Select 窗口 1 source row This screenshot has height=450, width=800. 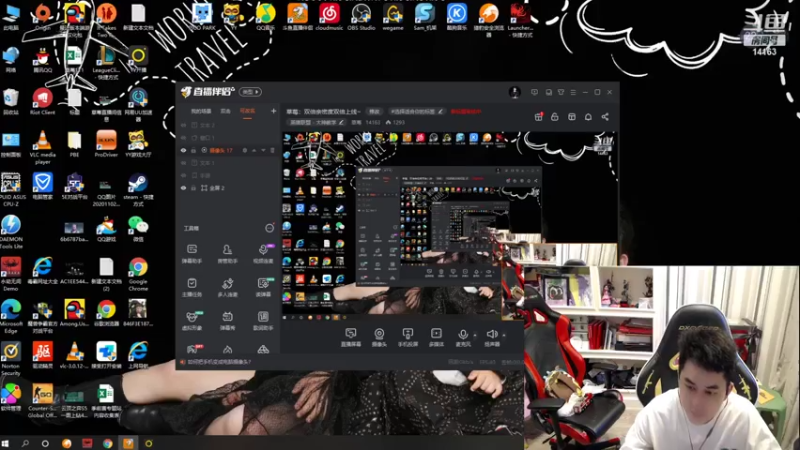tap(228, 138)
